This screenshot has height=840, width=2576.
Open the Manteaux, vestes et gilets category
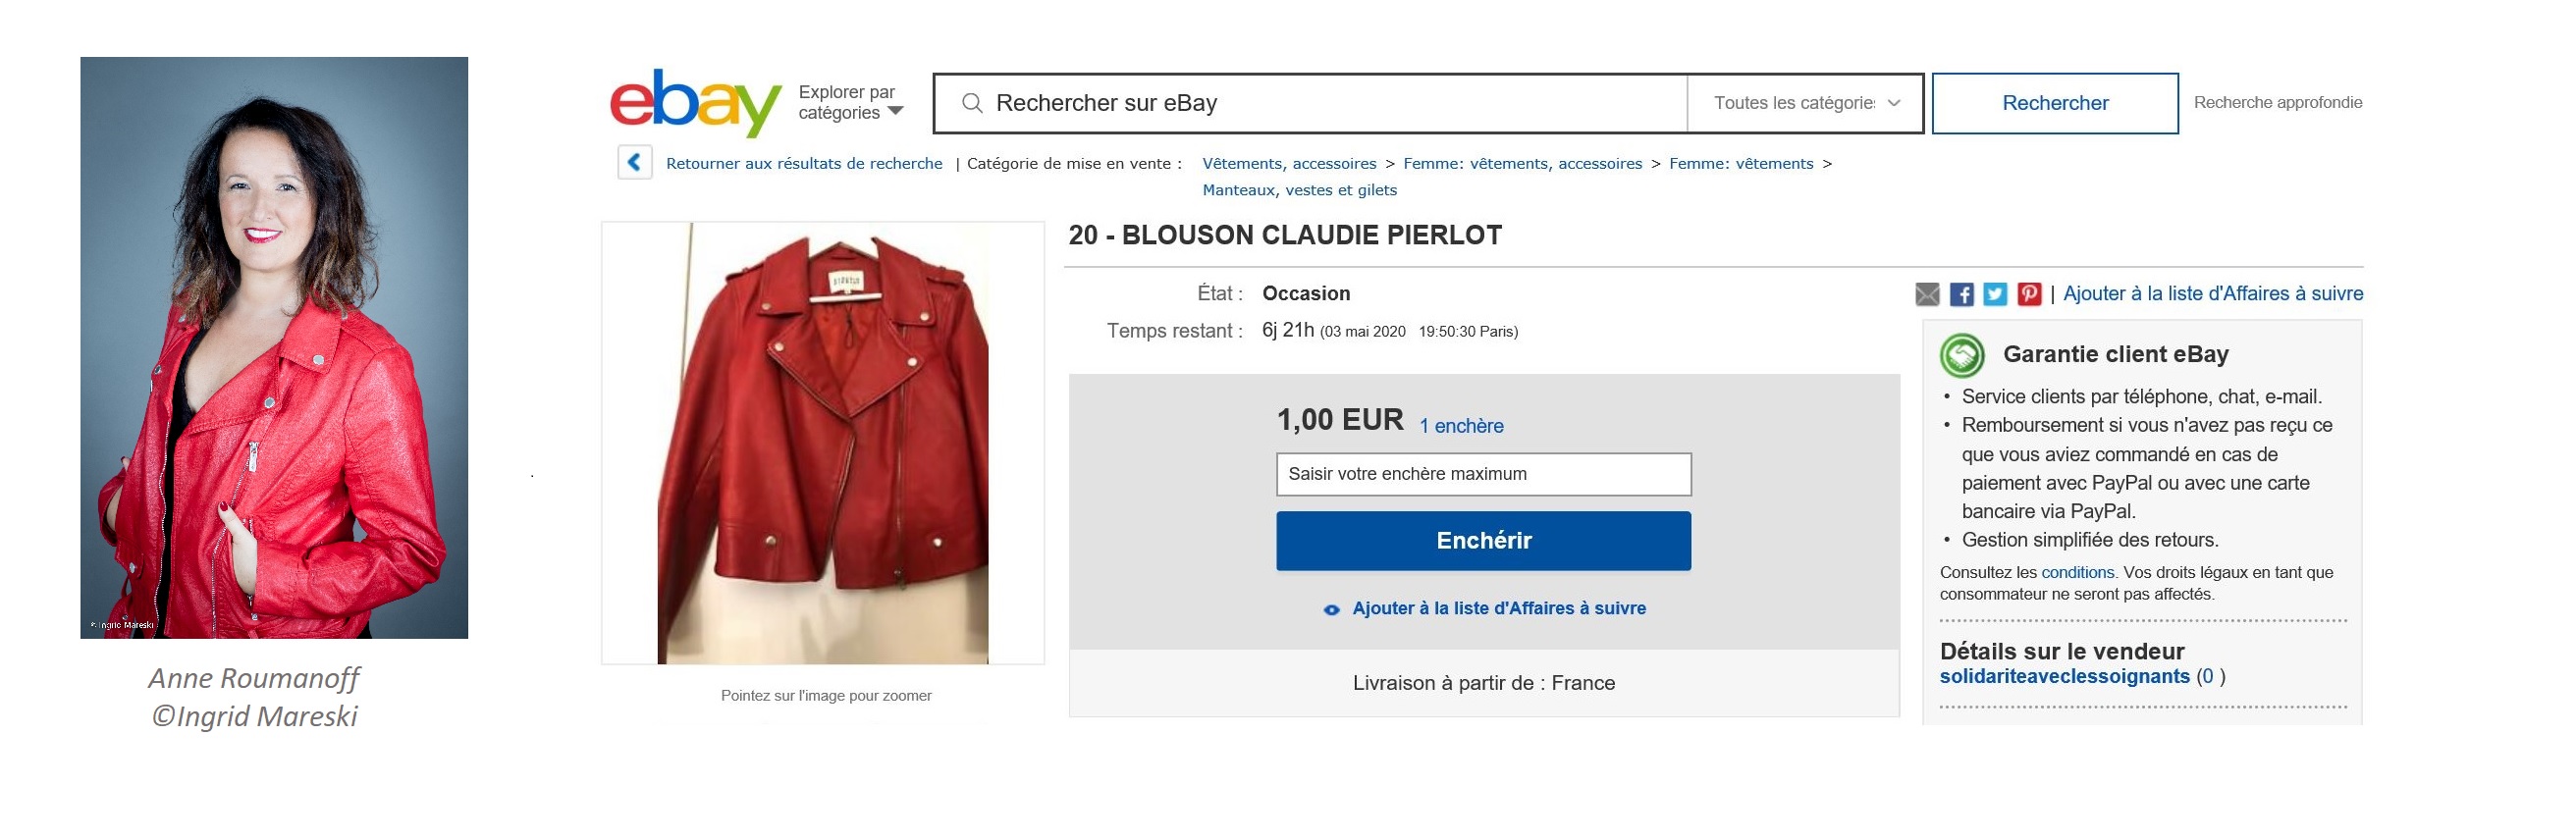(1299, 190)
